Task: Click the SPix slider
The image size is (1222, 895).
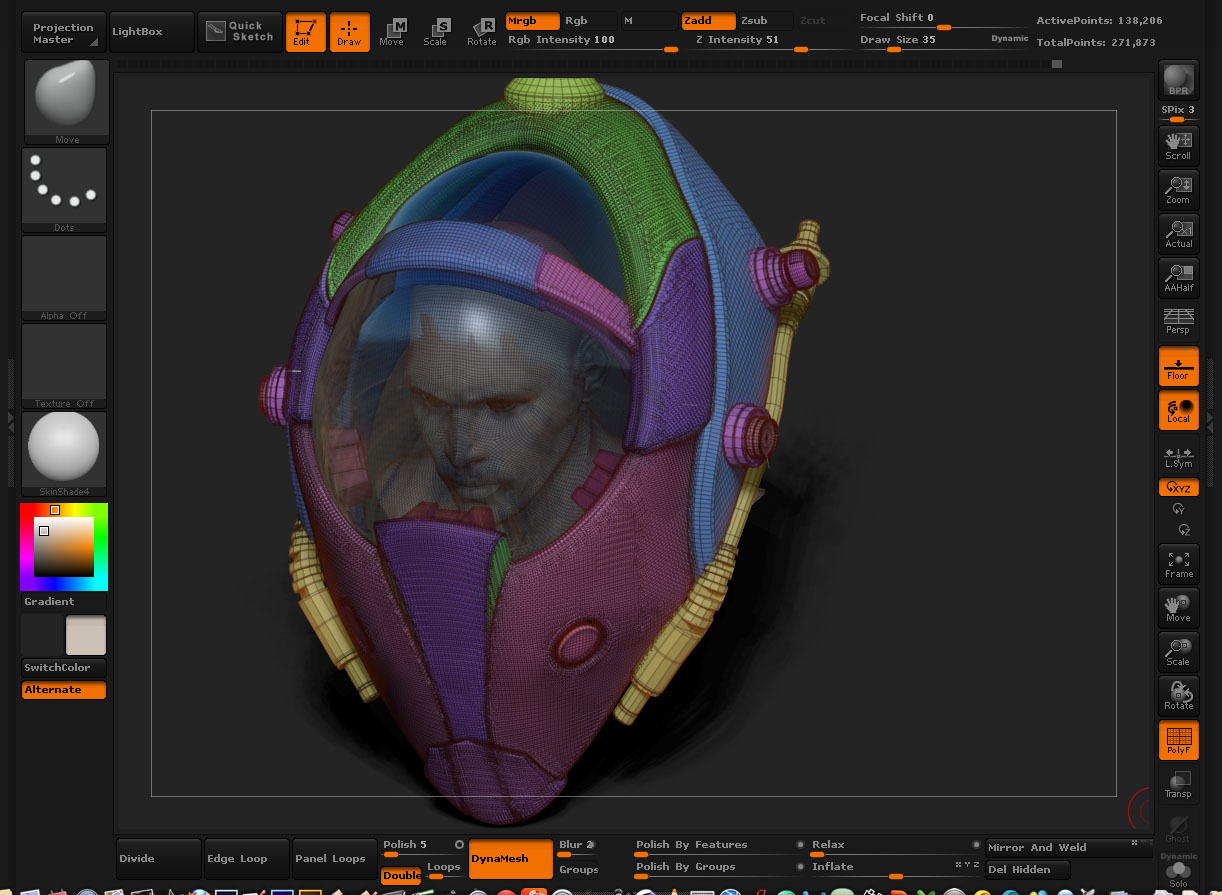Action: [x=1178, y=112]
